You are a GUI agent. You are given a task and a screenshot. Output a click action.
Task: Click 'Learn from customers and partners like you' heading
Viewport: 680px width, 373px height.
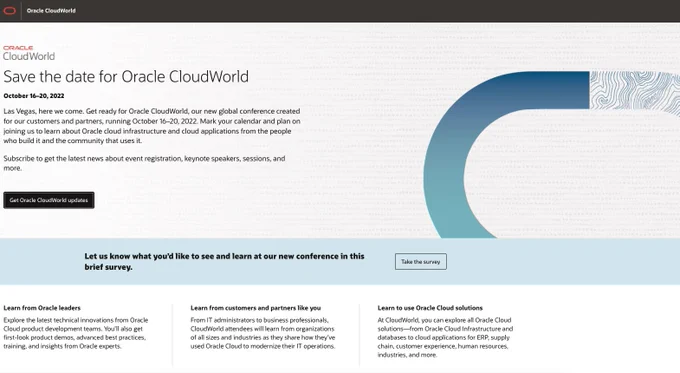tap(255, 308)
